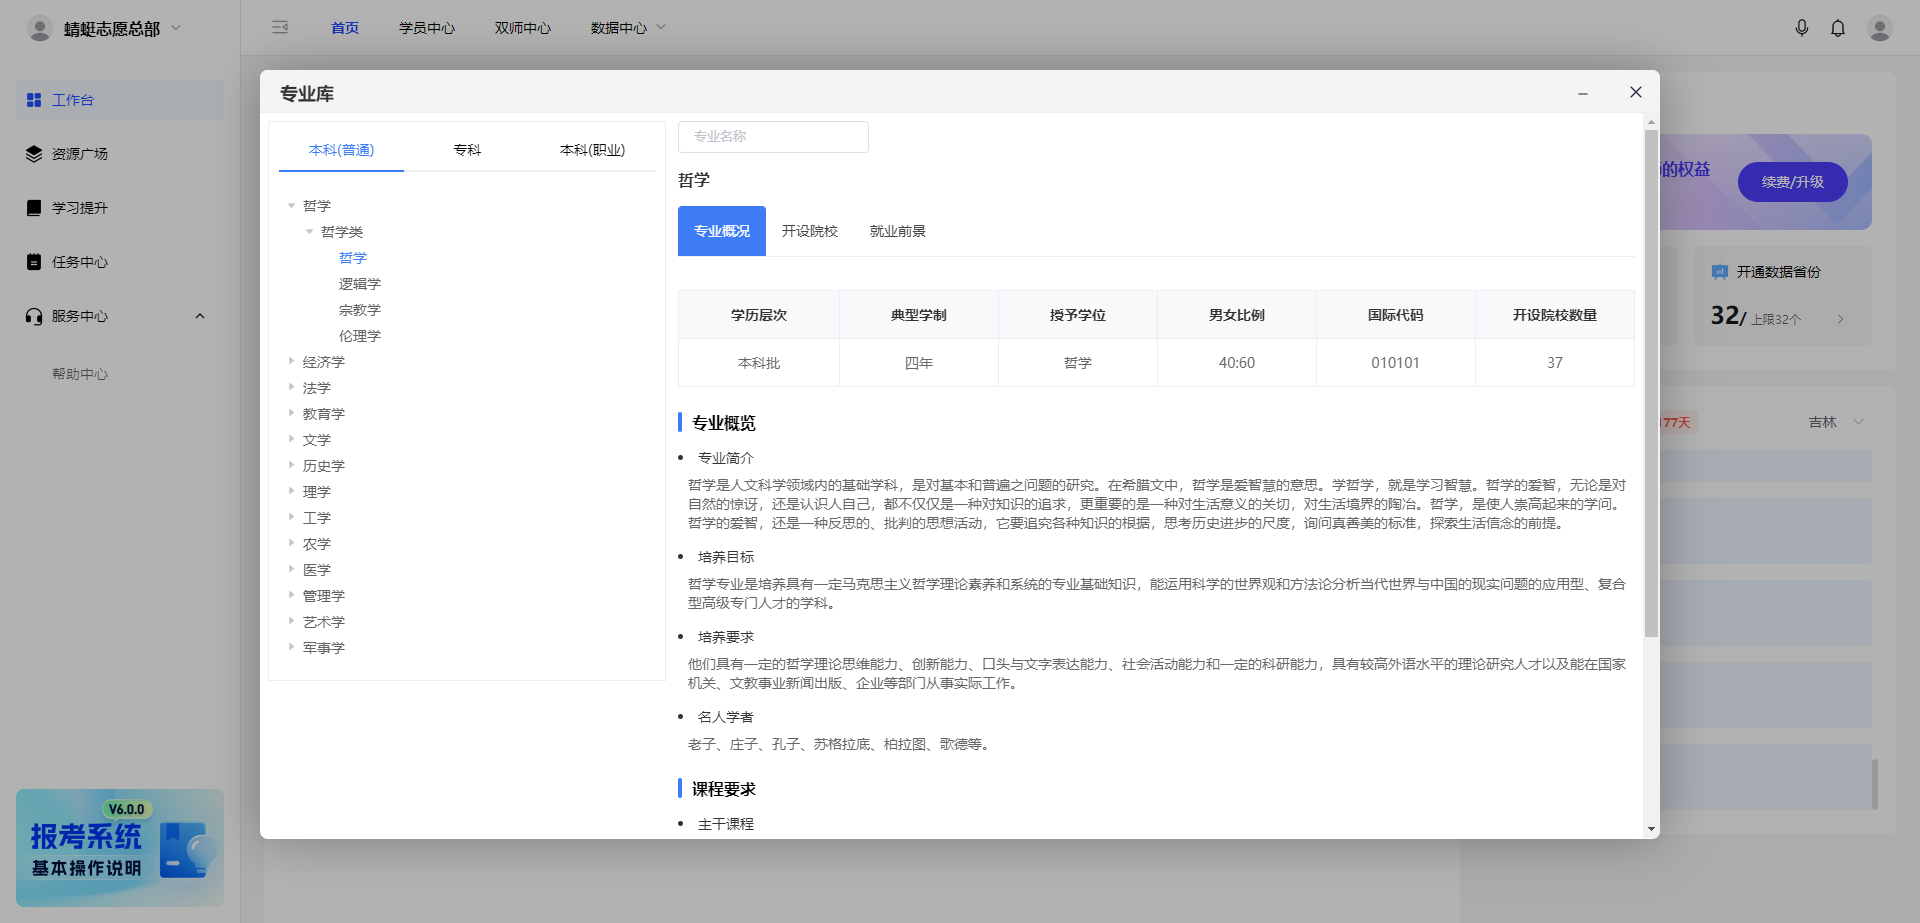Click the blue chart icon next to 开通数据省份

coord(1719,271)
